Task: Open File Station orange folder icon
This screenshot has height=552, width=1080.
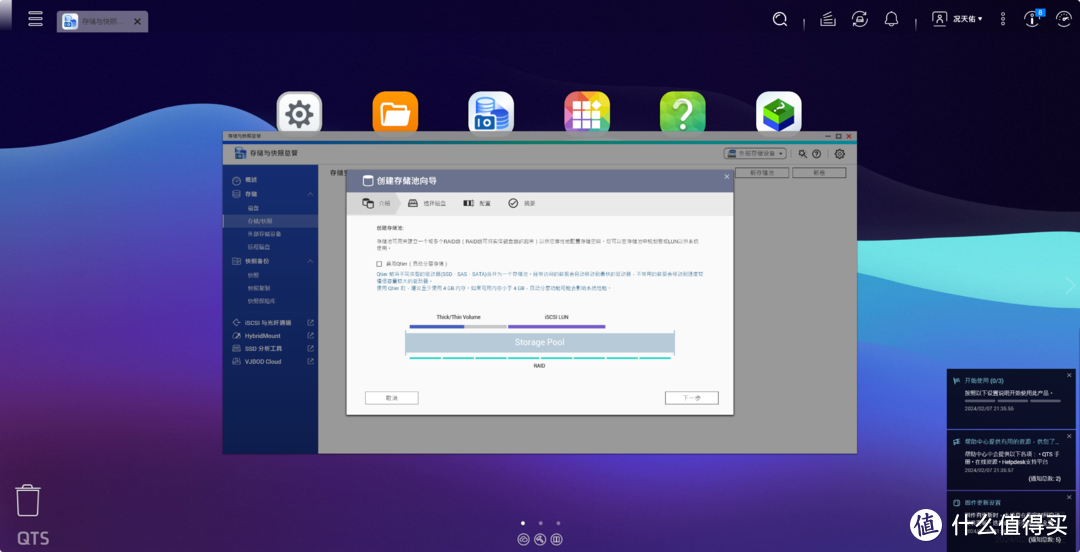Action: (395, 113)
